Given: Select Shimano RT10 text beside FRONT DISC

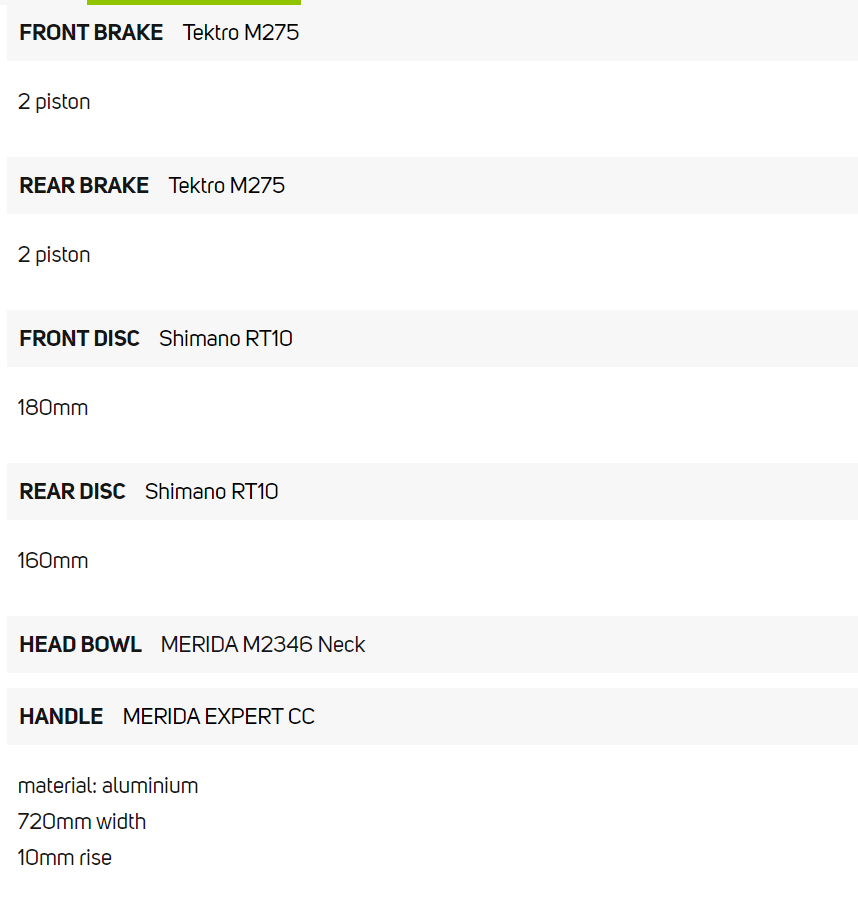Looking at the screenshot, I should [x=226, y=339].
